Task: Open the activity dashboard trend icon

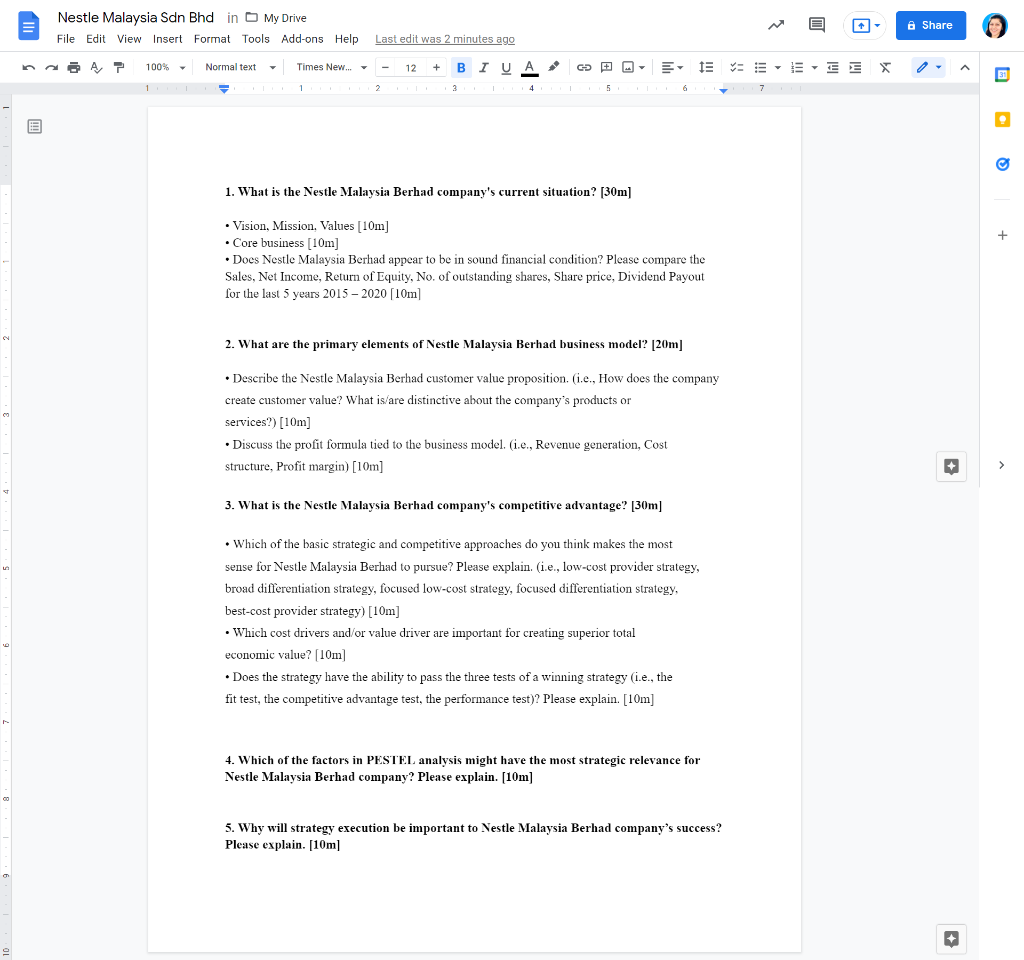Action: point(776,25)
